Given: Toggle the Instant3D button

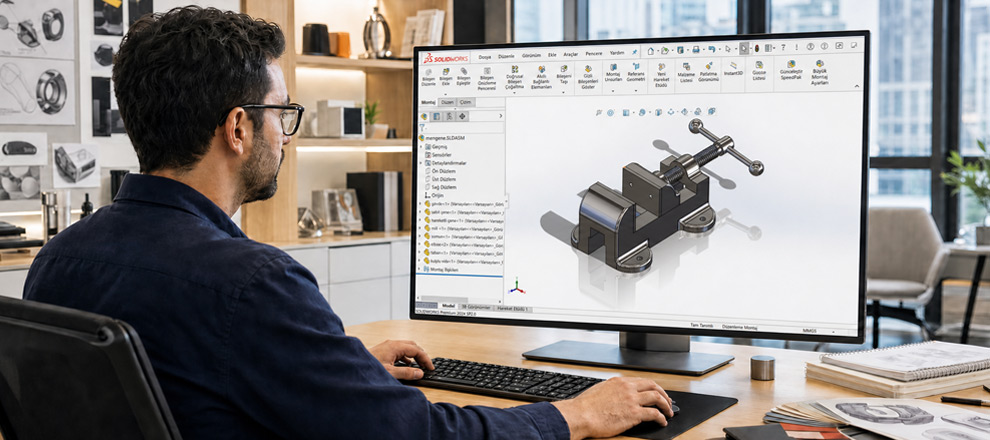Looking at the screenshot, I should coord(733,68).
